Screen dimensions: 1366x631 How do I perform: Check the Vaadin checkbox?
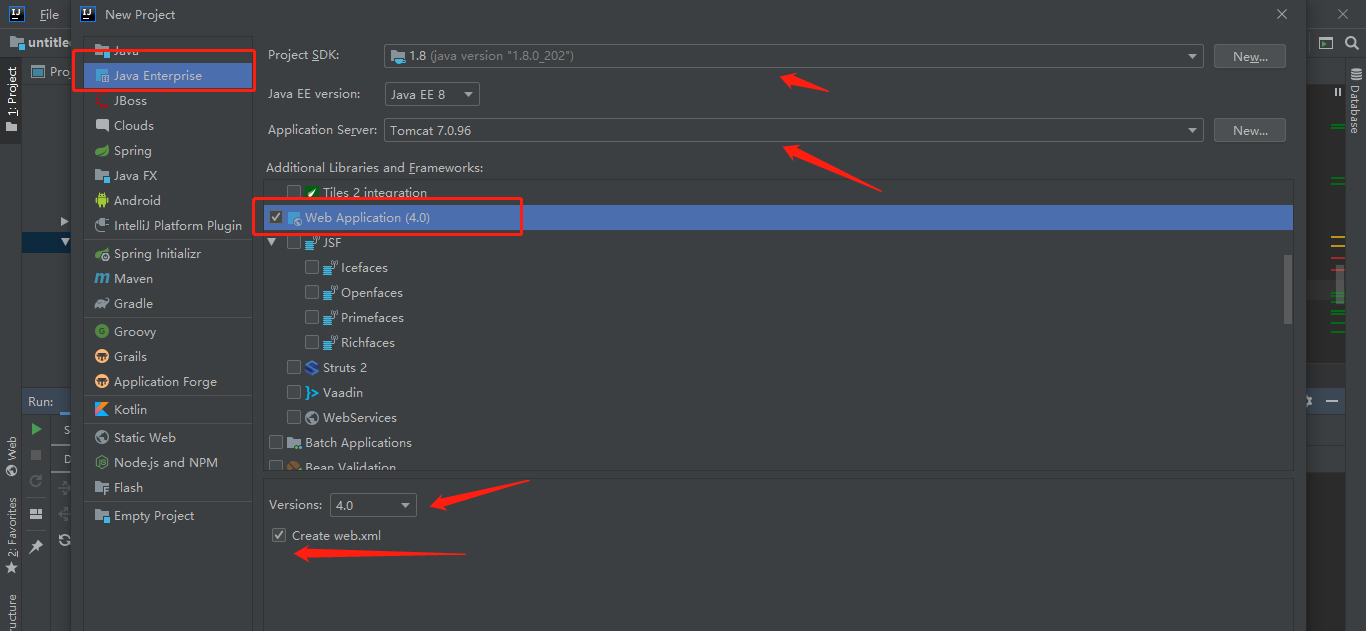click(x=294, y=392)
